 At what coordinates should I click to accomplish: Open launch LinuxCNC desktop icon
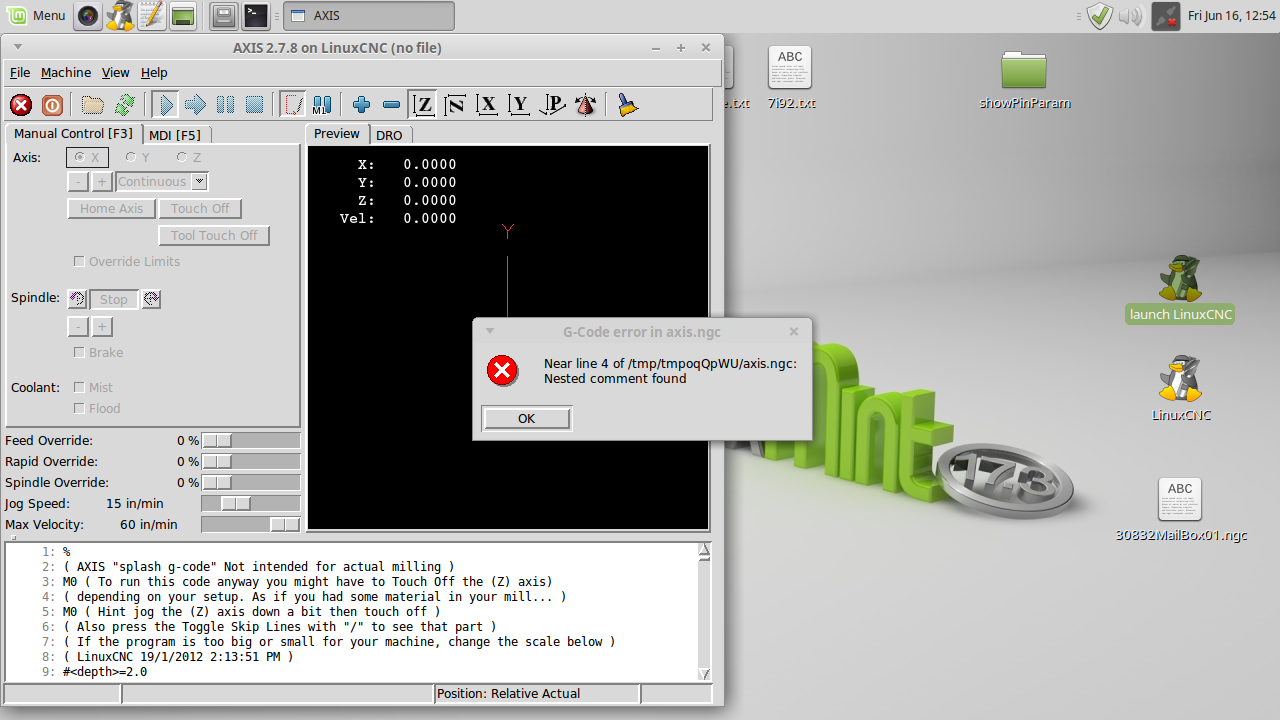[1180, 289]
